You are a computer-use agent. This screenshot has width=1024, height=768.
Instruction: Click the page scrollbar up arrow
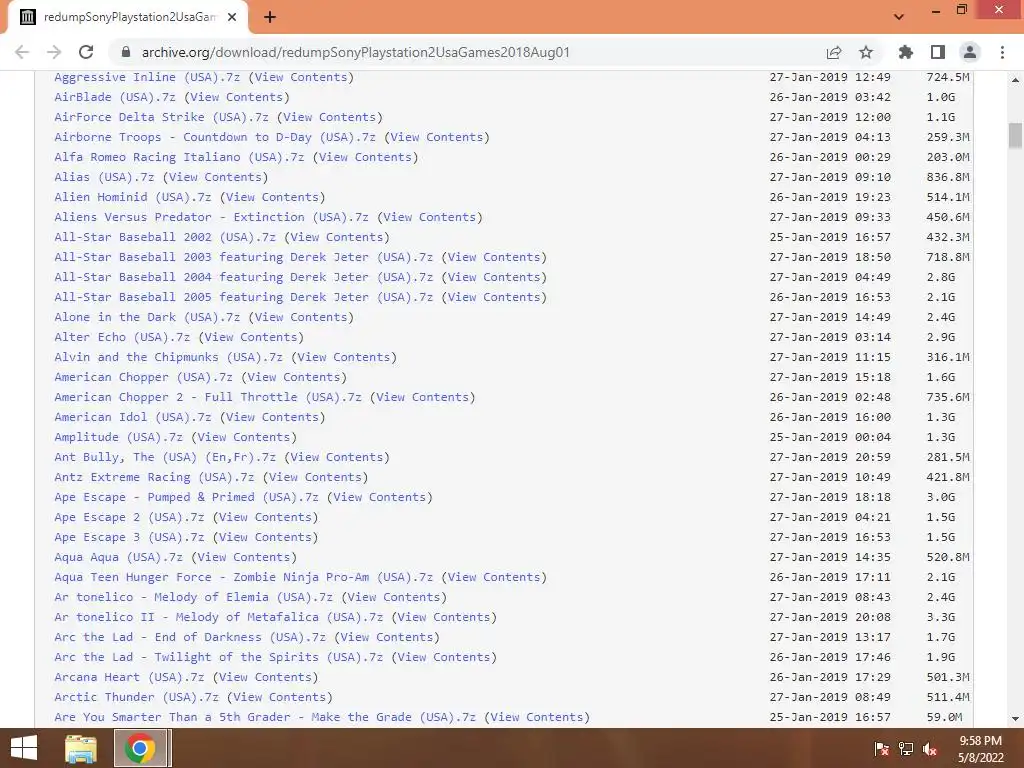point(1015,79)
